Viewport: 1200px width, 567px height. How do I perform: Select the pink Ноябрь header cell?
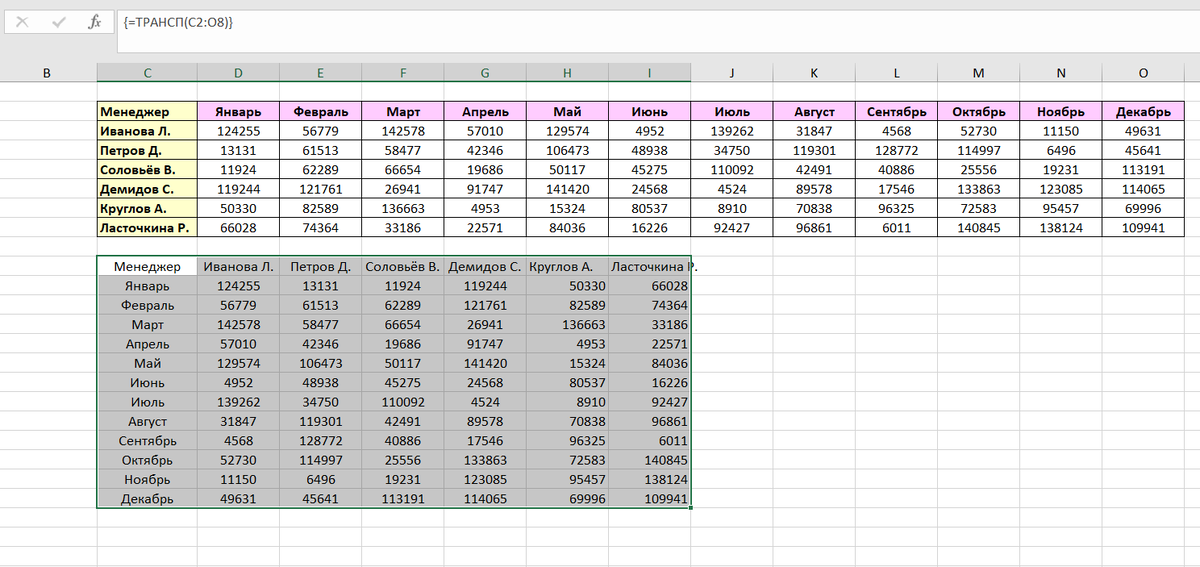[1061, 112]
